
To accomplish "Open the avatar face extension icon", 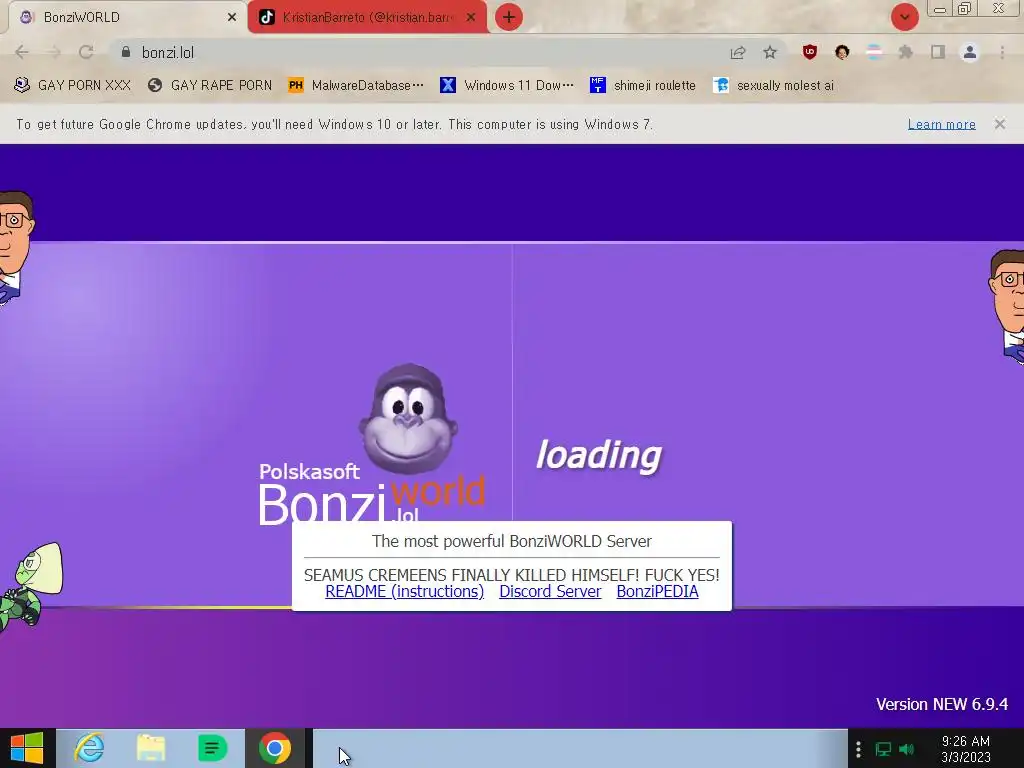I will (x=842, y=52).
